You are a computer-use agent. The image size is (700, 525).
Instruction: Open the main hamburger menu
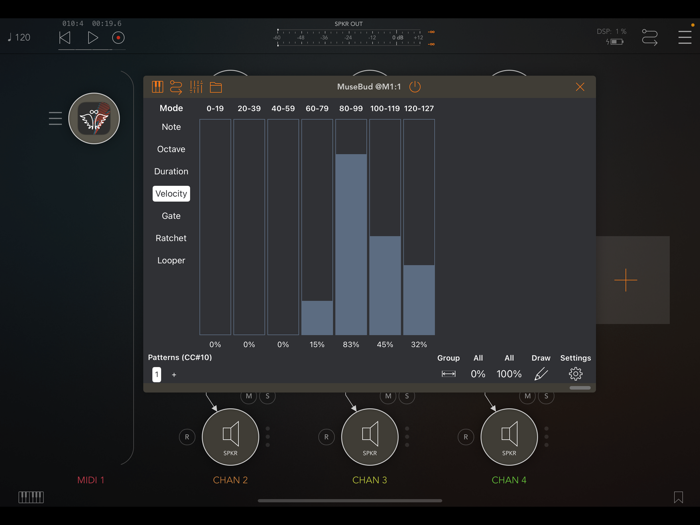tap(684, 38)
